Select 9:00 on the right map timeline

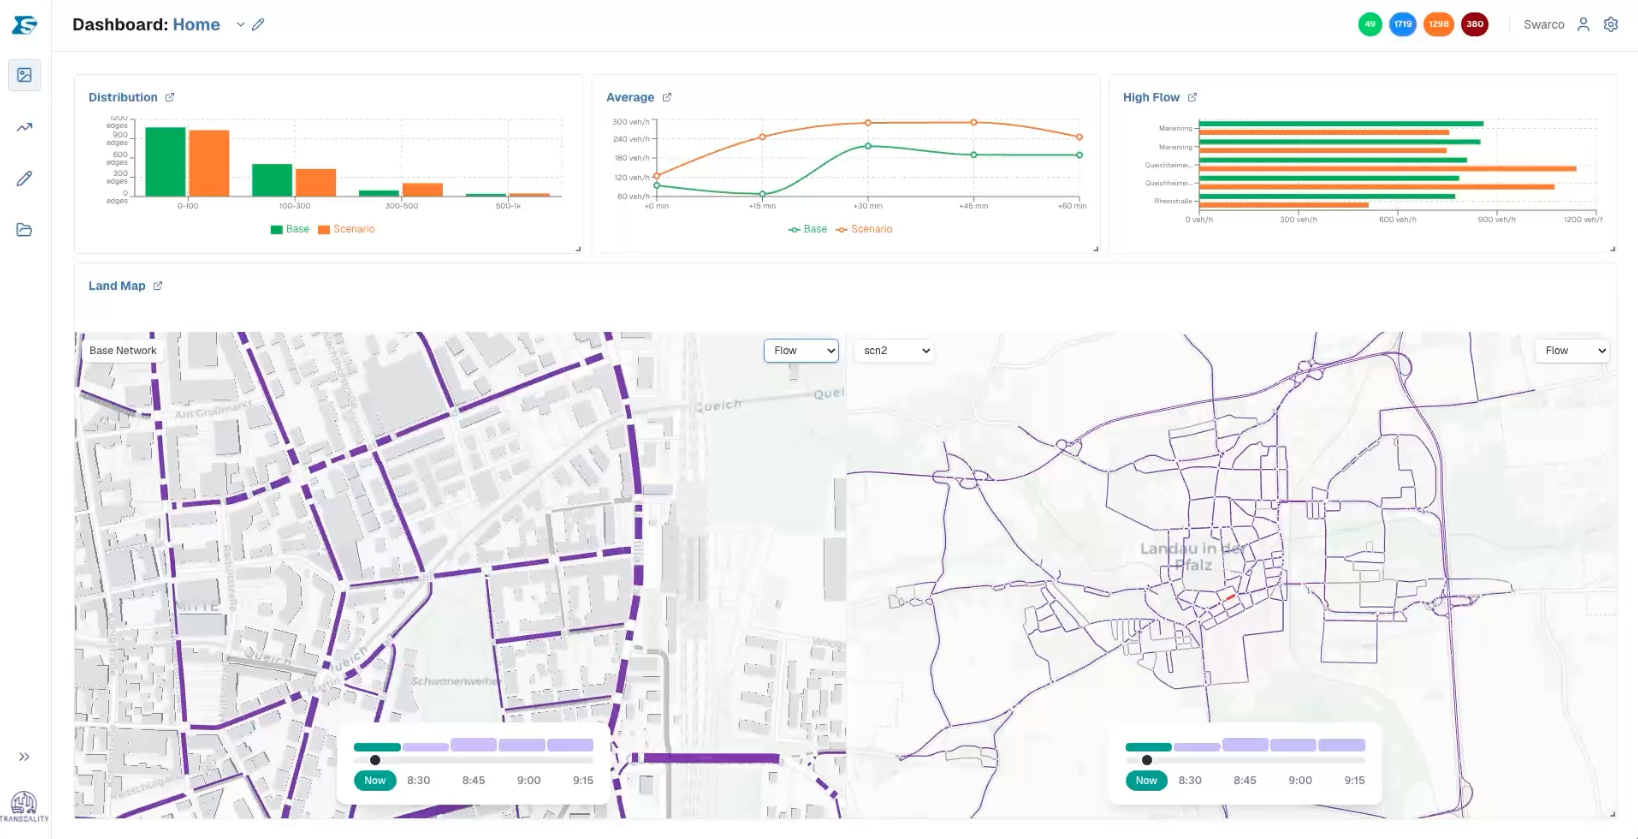point(1300,780)
